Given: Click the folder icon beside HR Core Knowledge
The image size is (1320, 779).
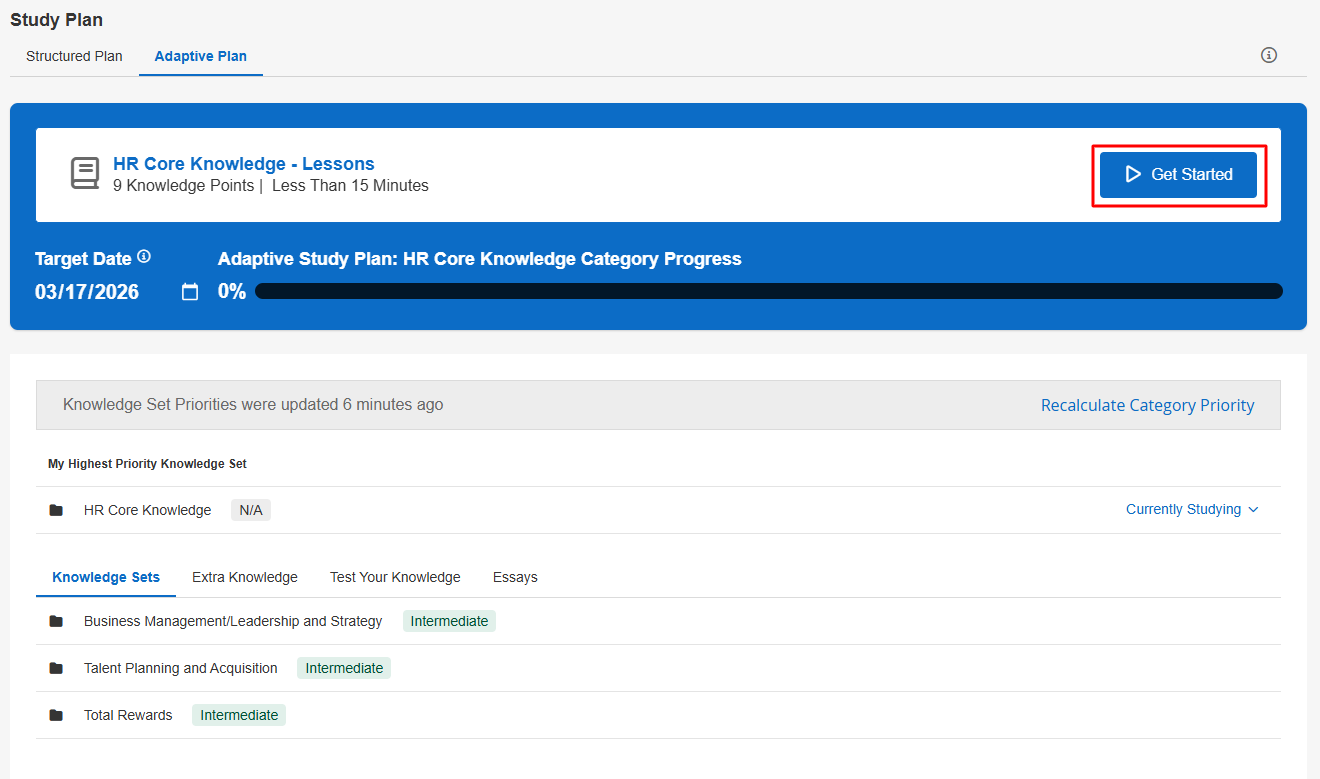Looking at the screenshot, I should click(x=56, y=511).
